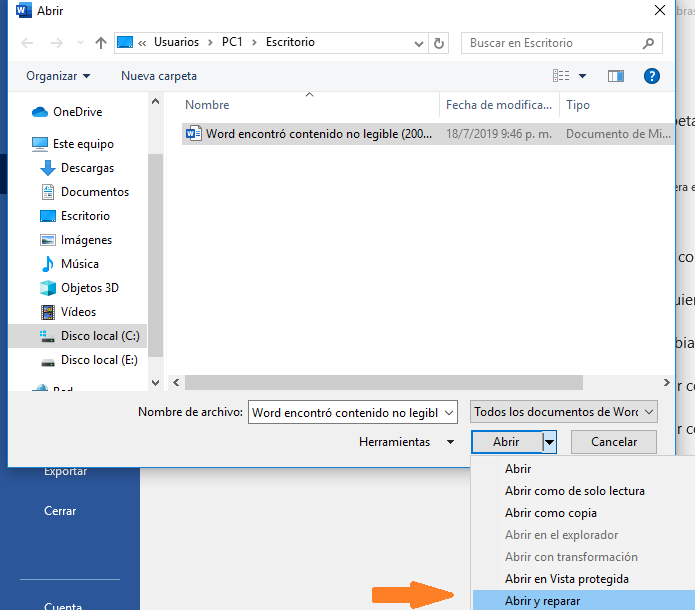The image size is (695, 610).
Task: Click the OneDrive cloud icon
Action: click(40, 112)
